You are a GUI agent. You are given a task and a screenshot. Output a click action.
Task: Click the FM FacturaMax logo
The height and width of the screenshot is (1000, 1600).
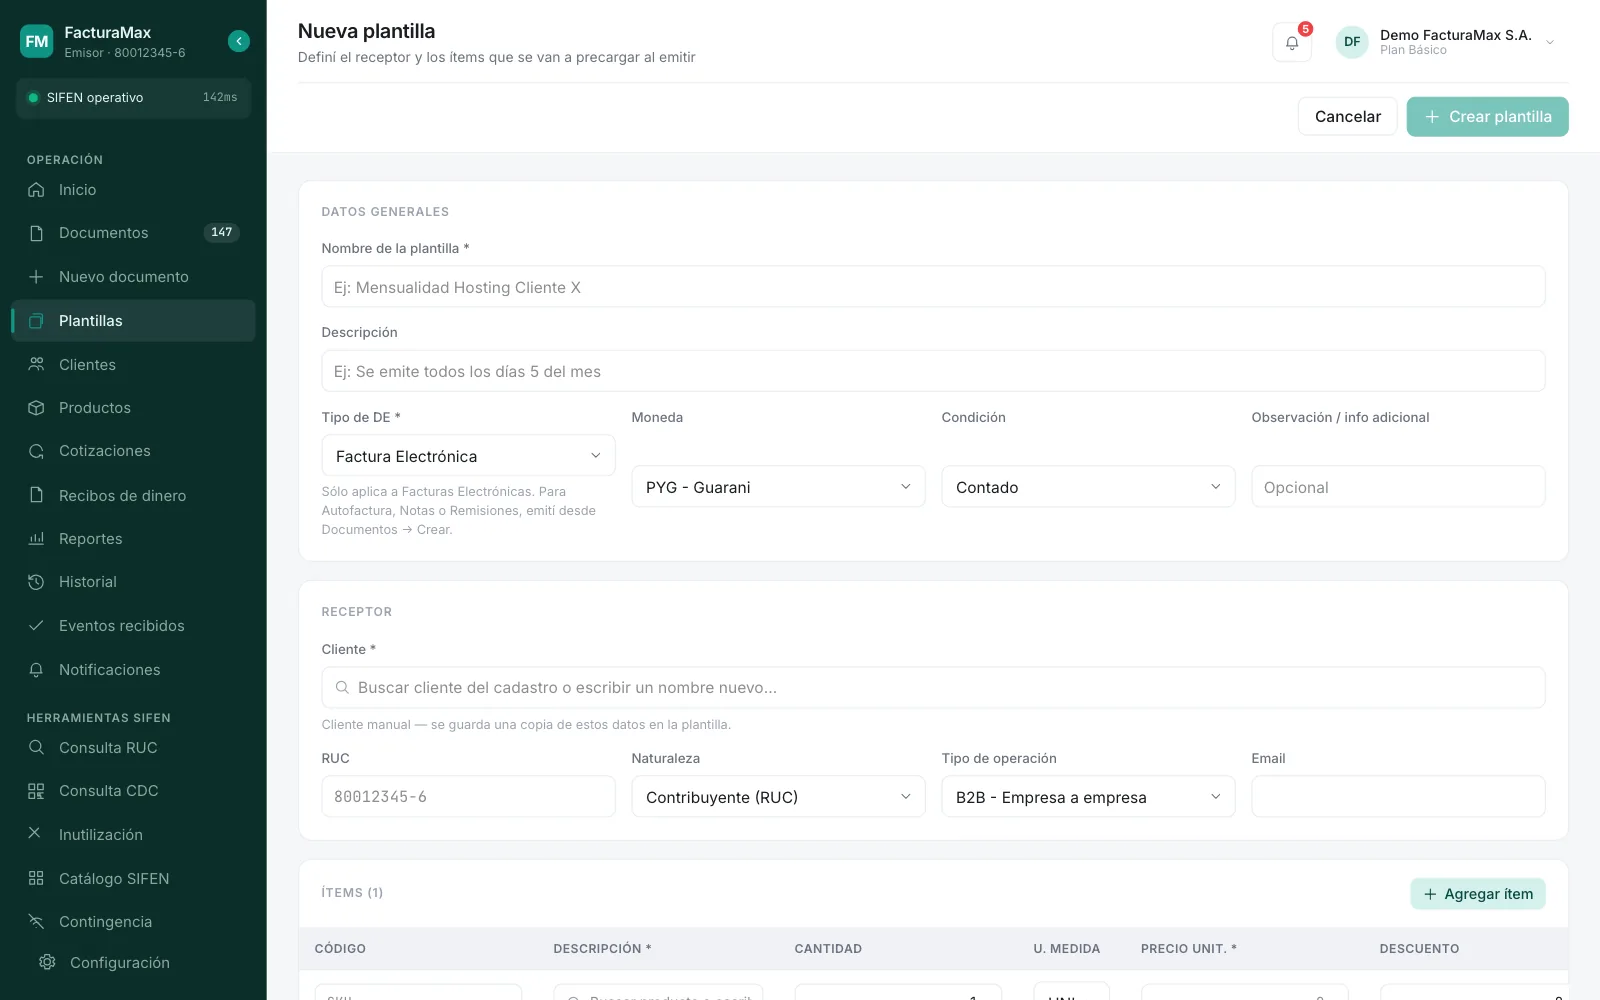(37, 41)
